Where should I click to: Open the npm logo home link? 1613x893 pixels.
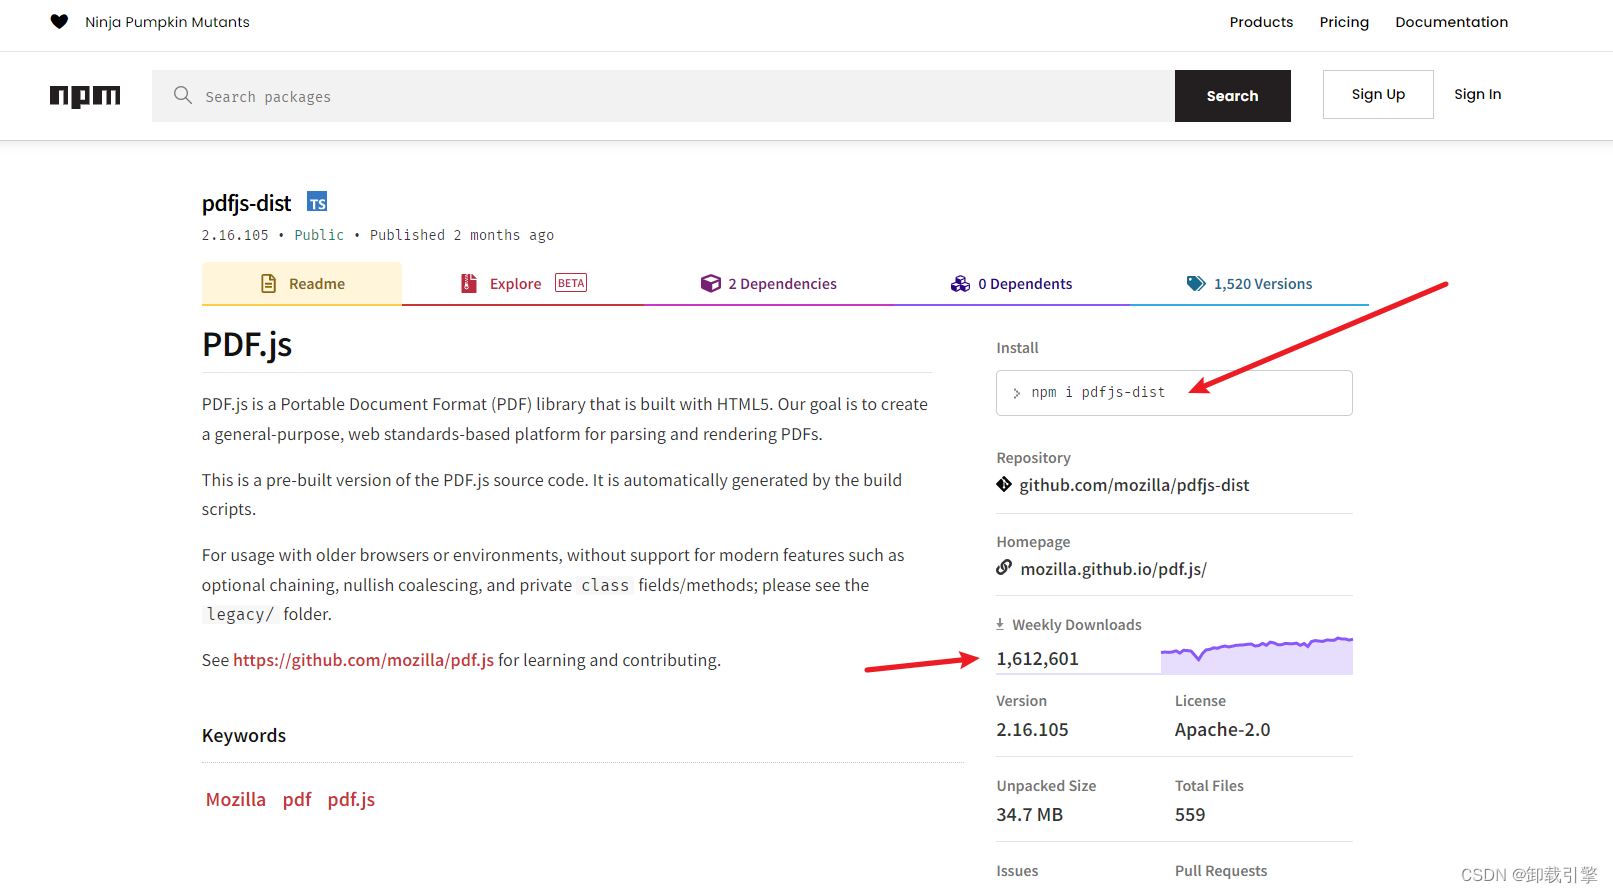85,96
